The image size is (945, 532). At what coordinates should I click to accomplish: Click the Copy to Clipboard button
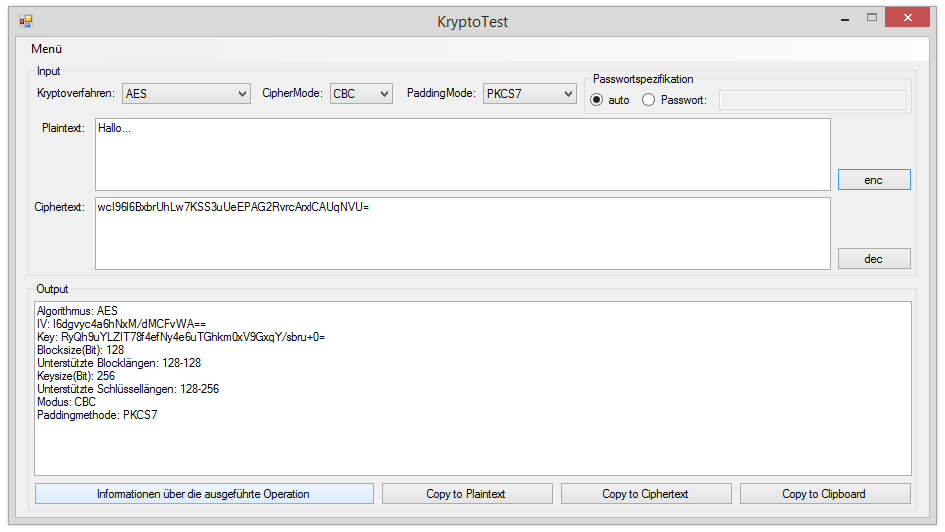[824, 494]
